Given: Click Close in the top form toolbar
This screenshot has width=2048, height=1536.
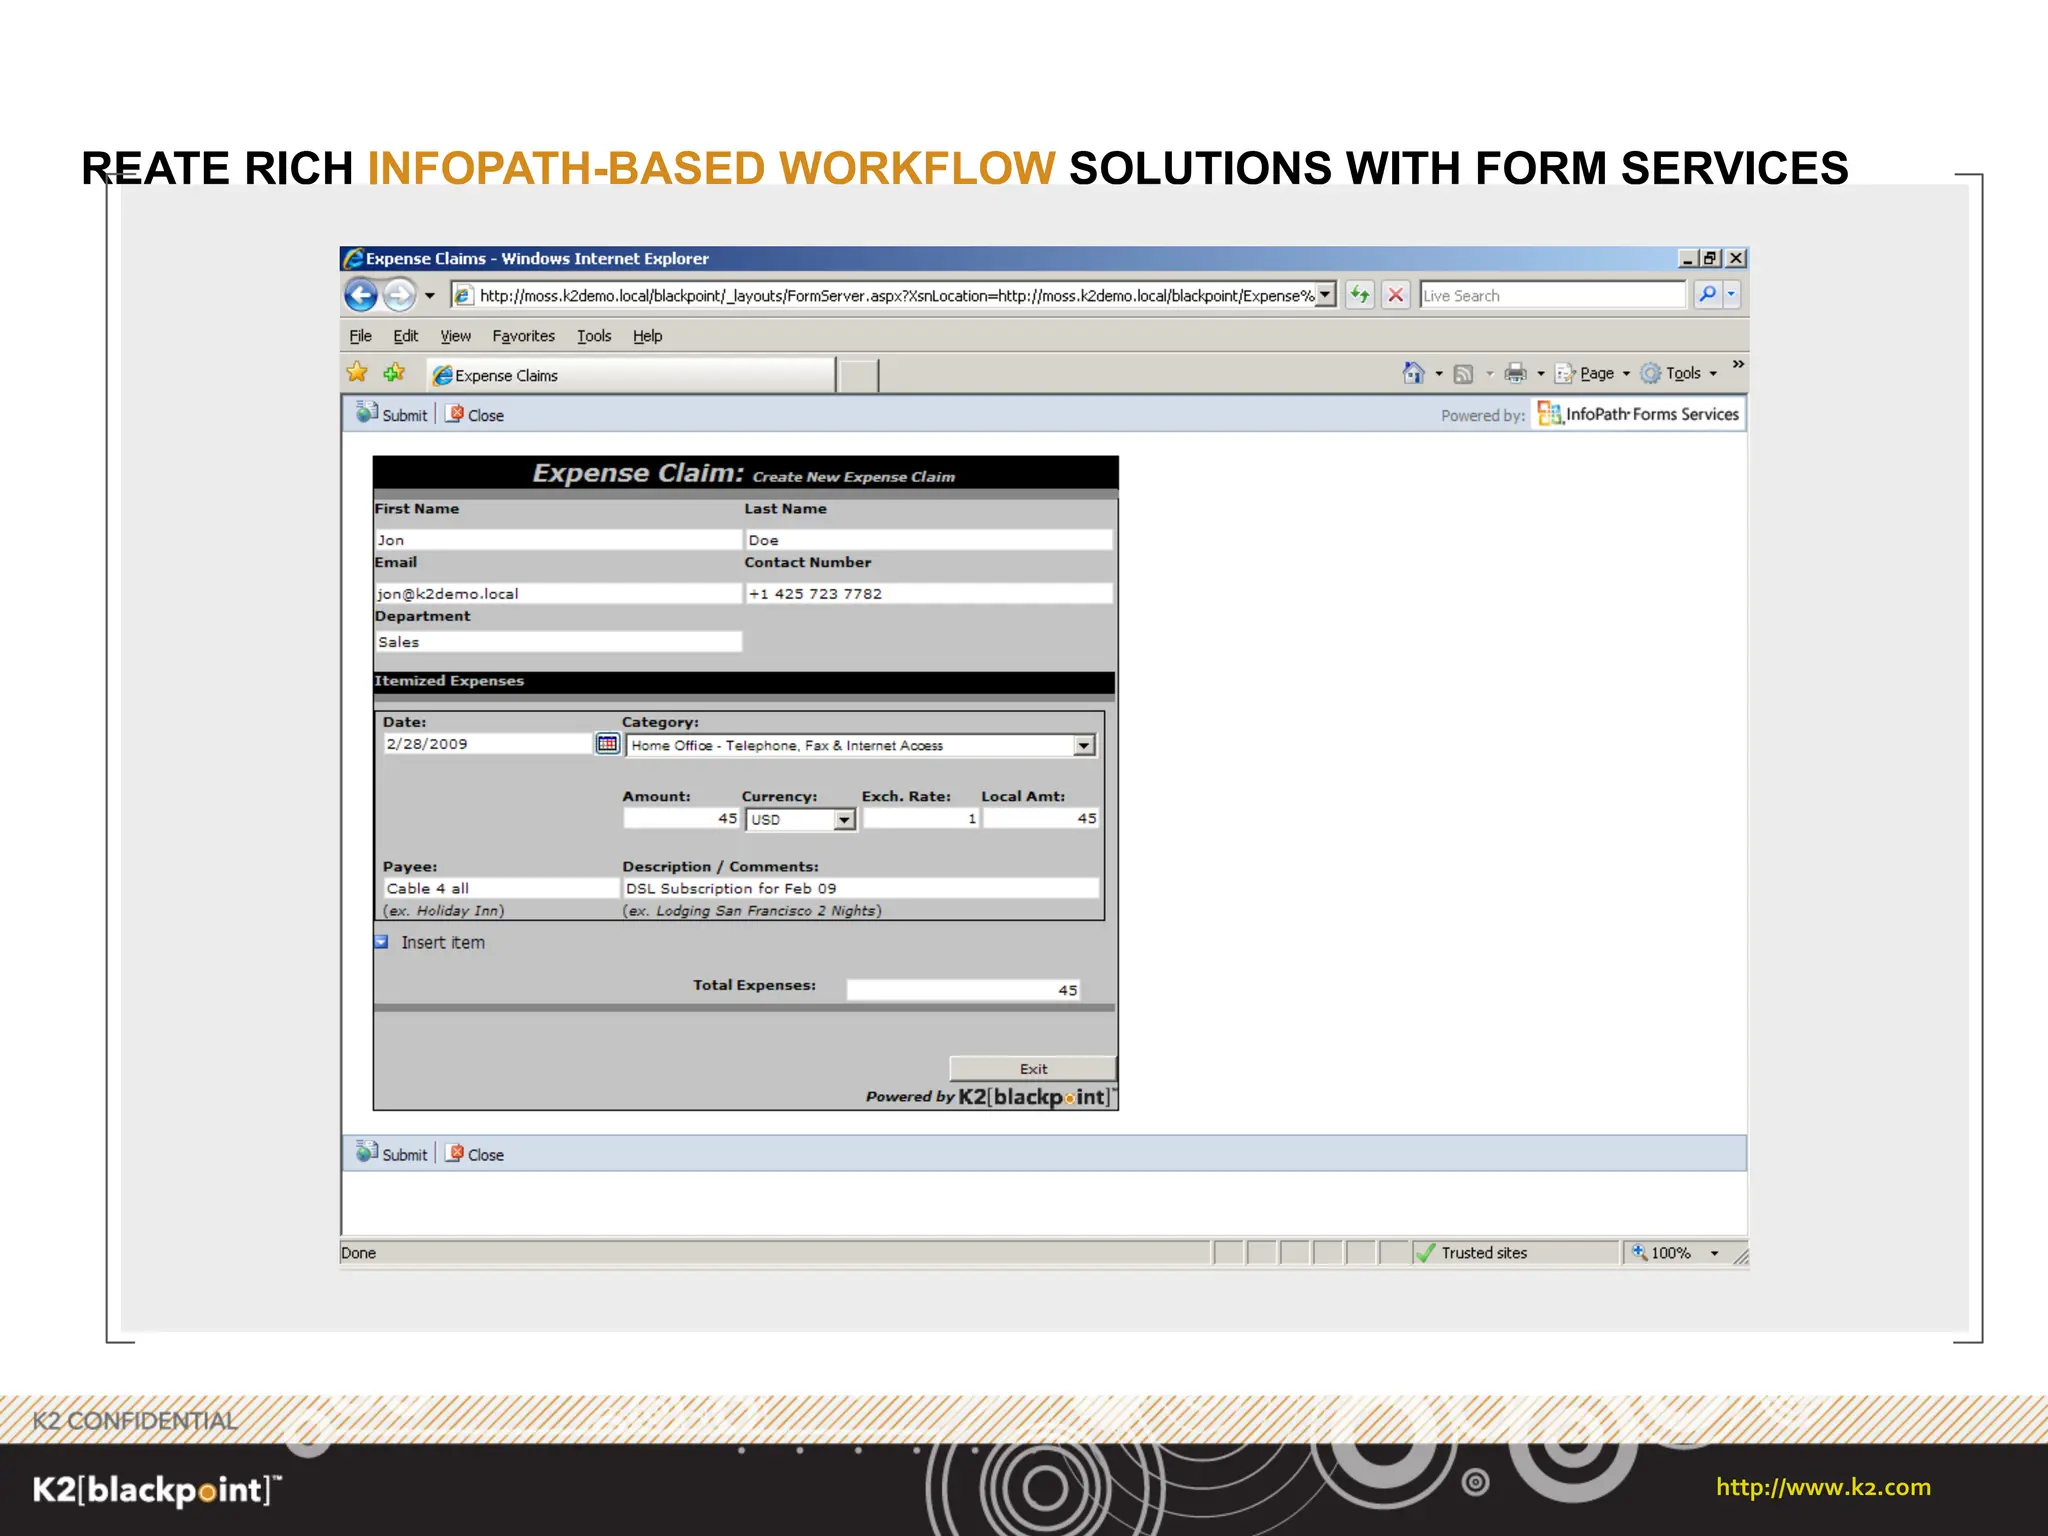Looking at the screenshot, I should coord(475,414).
